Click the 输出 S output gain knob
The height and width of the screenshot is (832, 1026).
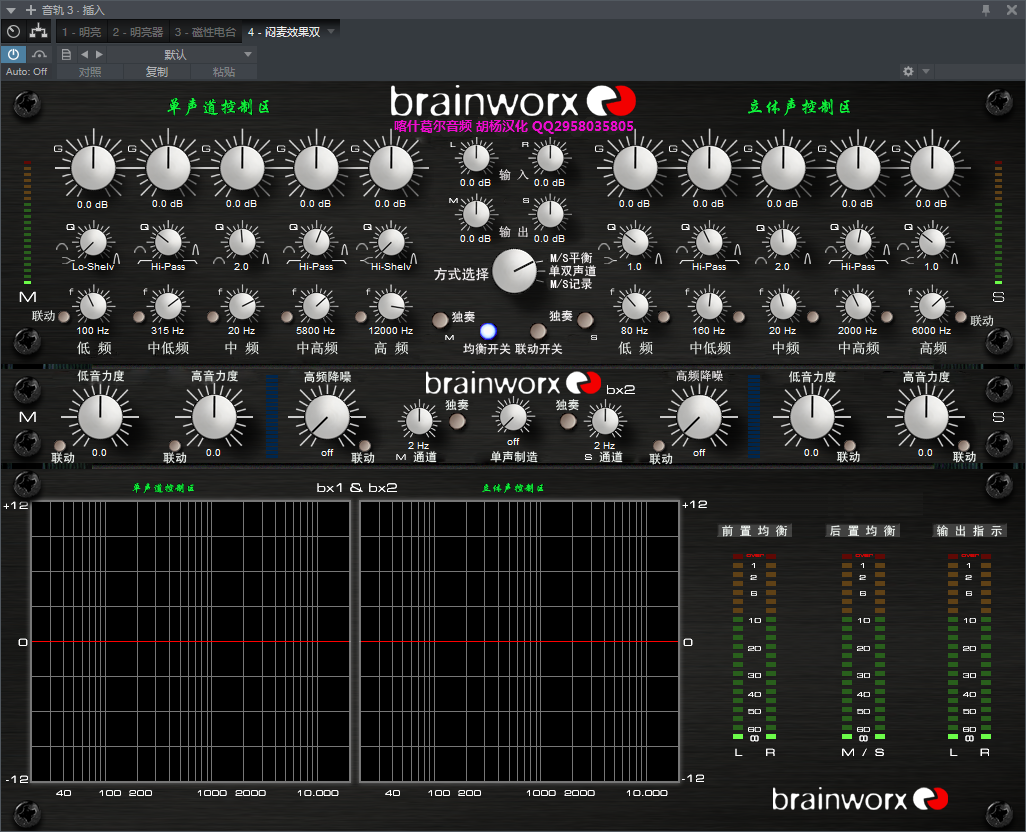point(550,214)
